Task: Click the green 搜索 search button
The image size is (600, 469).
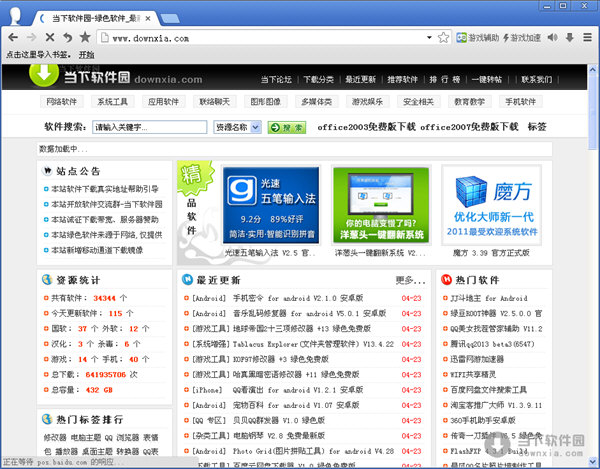Action: coord(286,127)
